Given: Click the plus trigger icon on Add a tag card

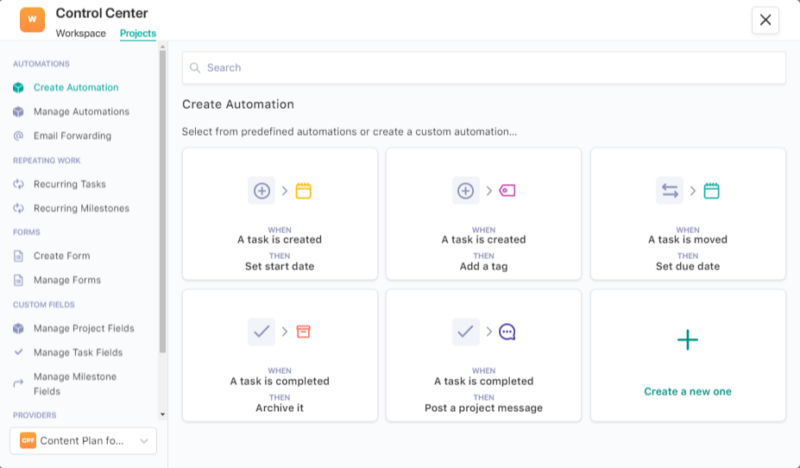Looking at the screenshot, I should (465, 191).
